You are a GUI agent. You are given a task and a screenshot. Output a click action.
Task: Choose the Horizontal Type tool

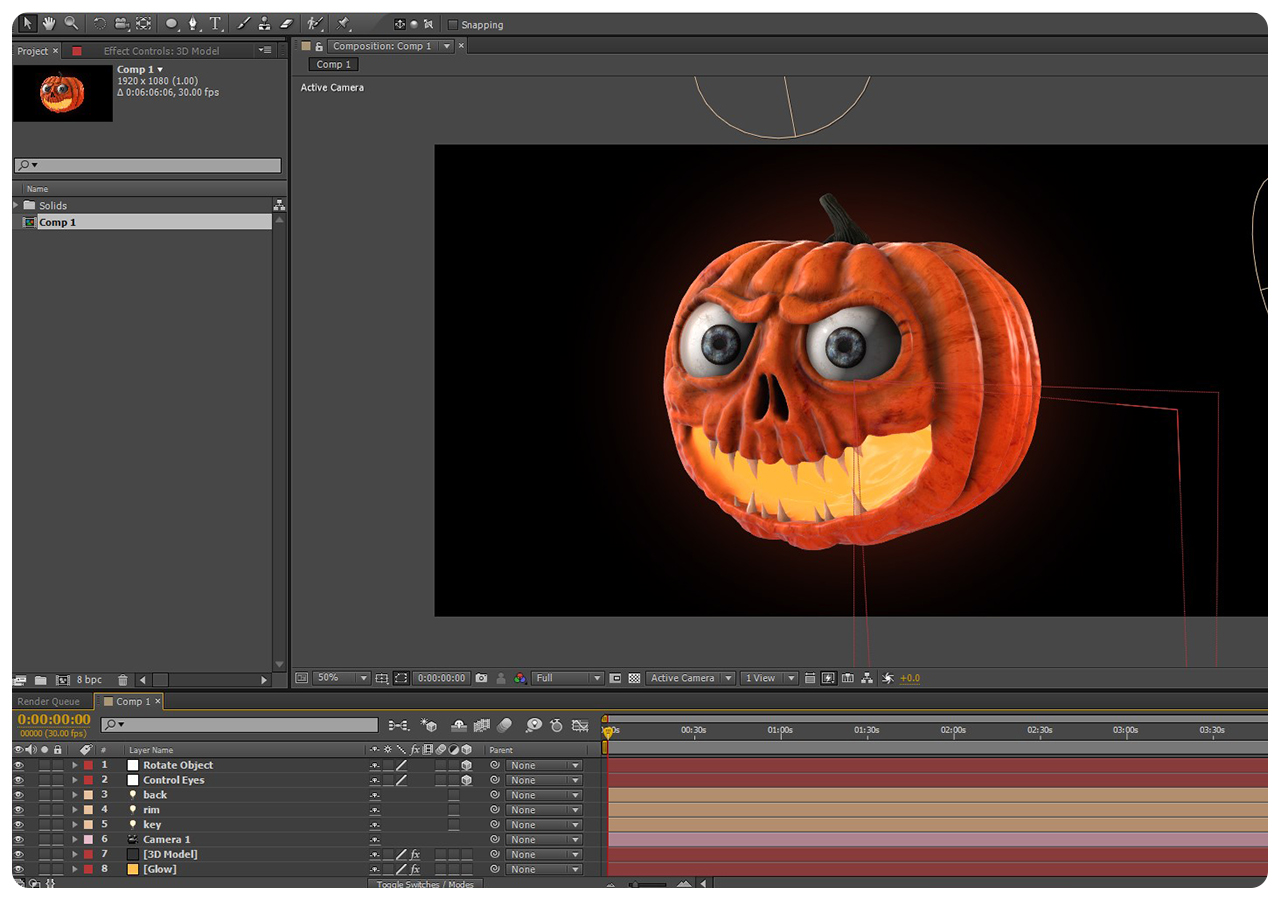coord(215,23)
